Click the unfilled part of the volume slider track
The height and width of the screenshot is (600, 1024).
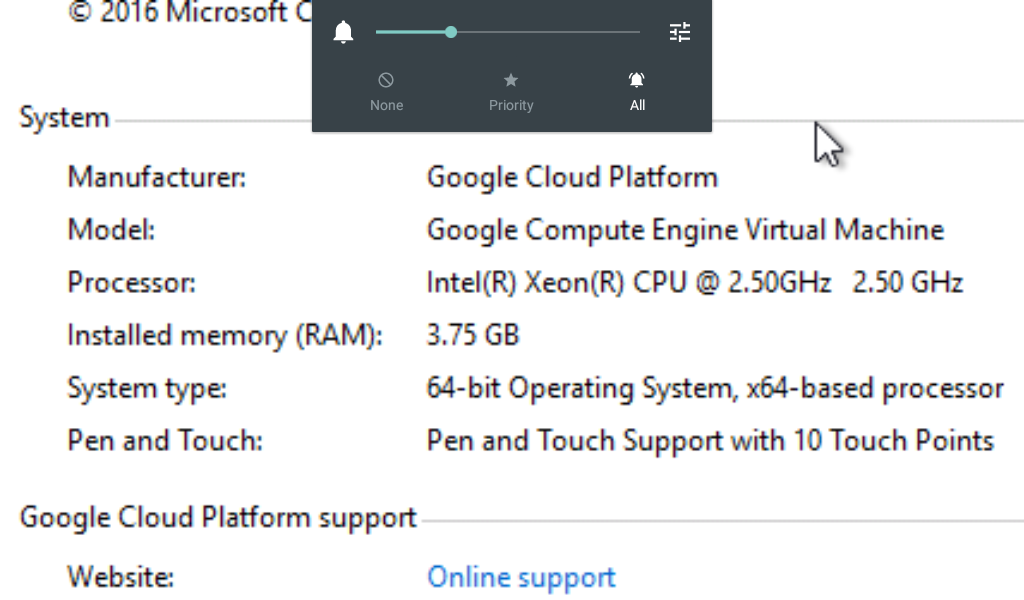point(550,32)
